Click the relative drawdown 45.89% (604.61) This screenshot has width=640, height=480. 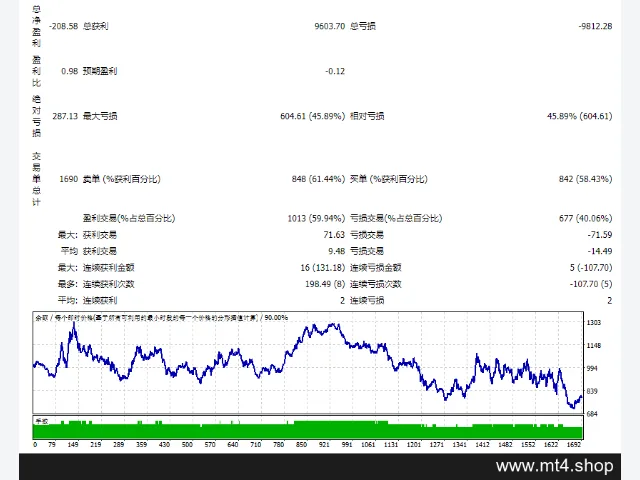[x=580, y=116]
